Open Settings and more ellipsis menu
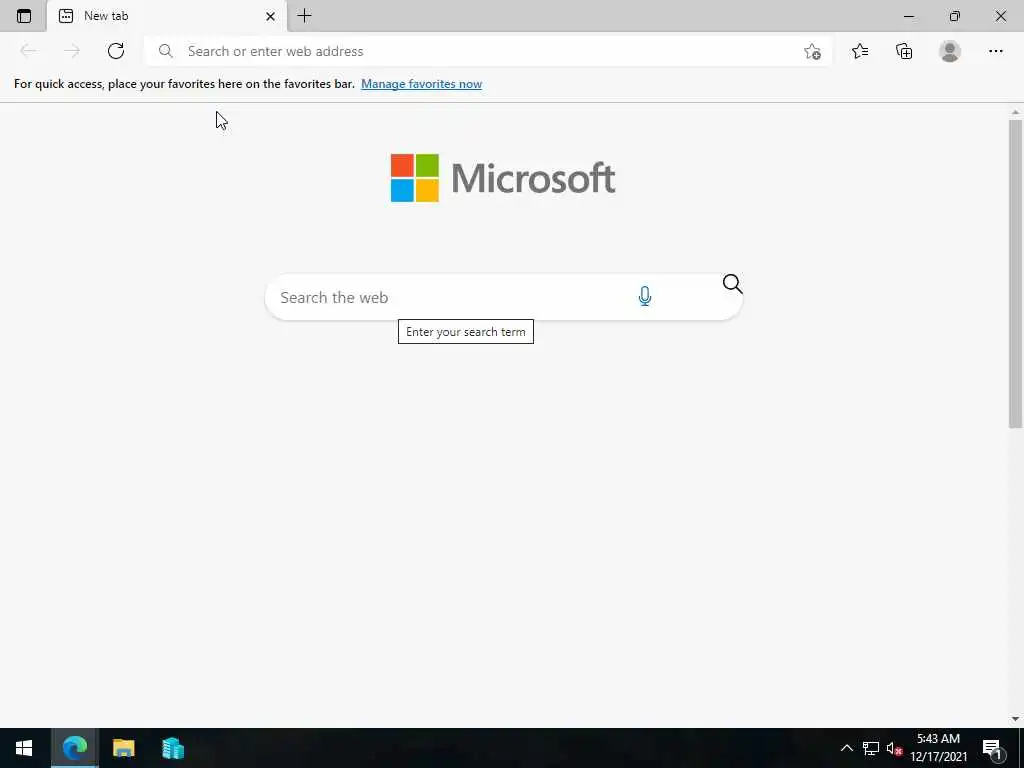The width and height of the screenshot is (1024, 768). pyautogui.click(x=995, y=51)
